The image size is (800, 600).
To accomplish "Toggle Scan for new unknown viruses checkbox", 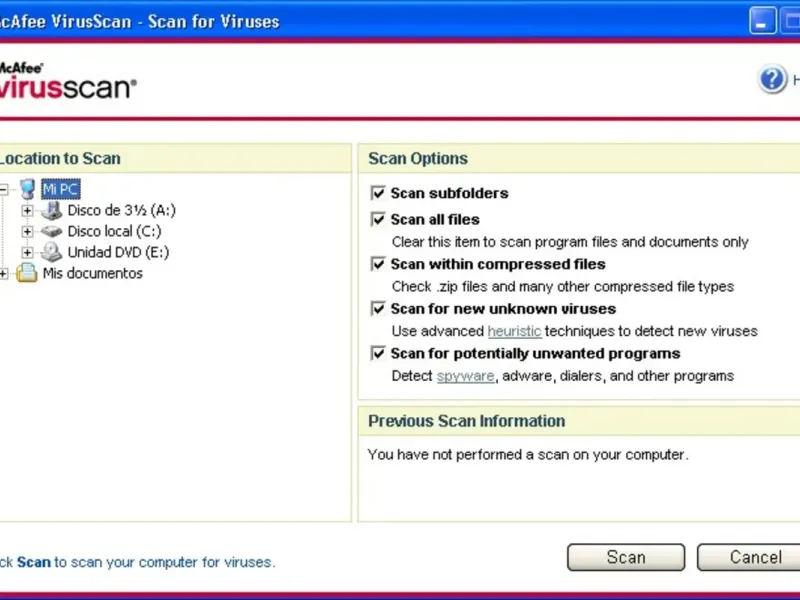I will [378, 309].
